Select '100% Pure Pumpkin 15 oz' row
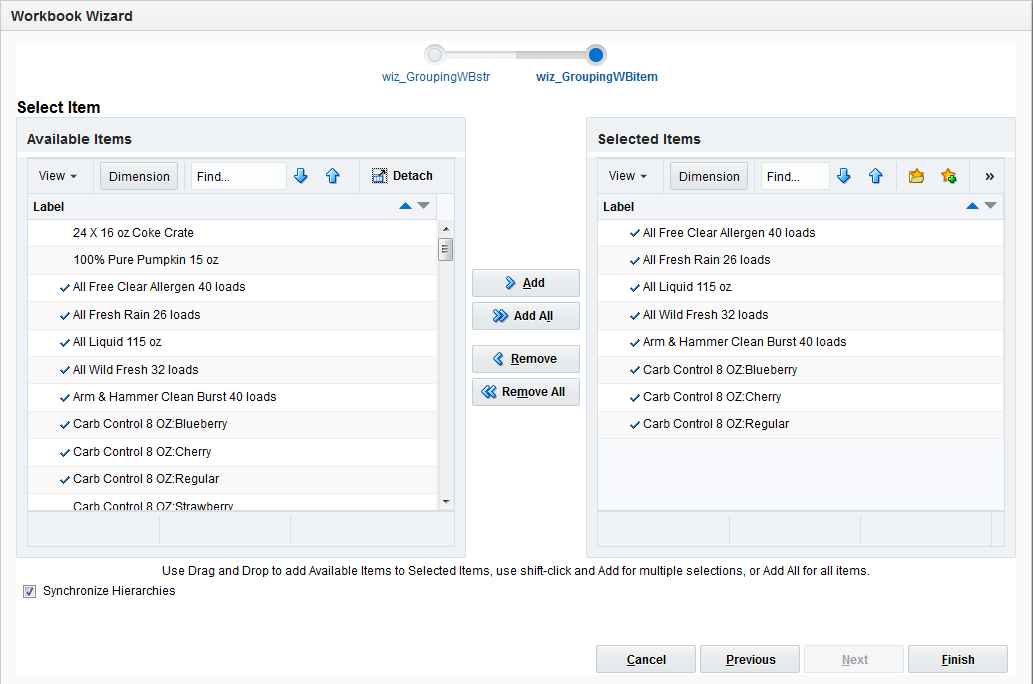Screen dimensions: 1033x684 tap(232, 260)
